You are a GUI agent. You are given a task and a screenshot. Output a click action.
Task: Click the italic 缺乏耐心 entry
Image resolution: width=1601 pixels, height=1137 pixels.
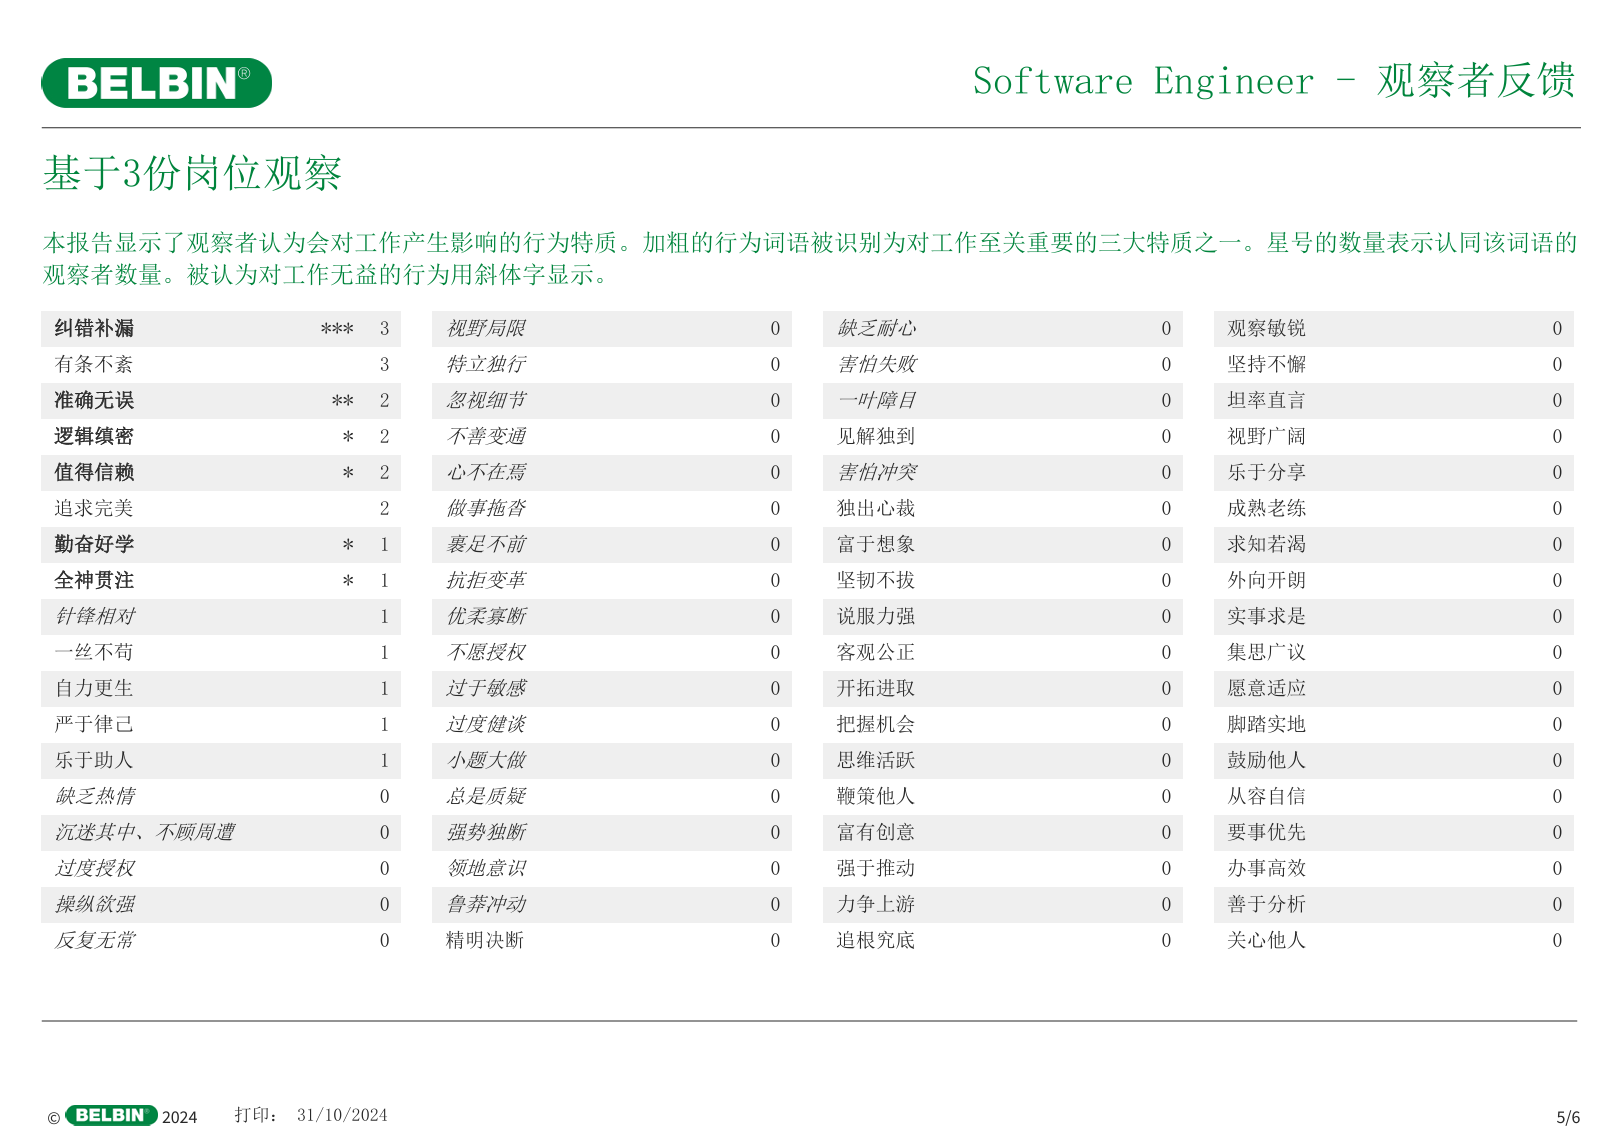[x=876, y=329]
